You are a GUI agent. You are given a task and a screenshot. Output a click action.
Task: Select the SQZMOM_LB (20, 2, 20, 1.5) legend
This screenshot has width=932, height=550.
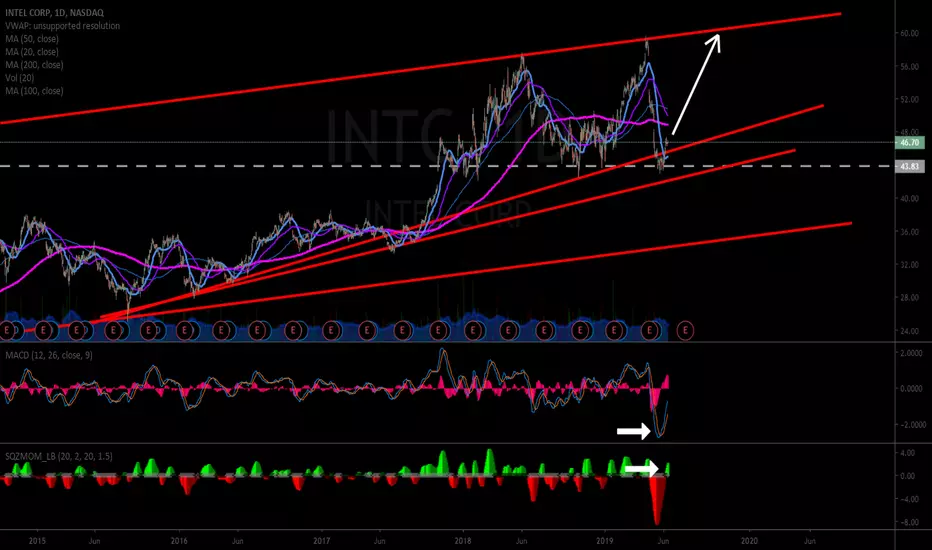coord(59,456)
